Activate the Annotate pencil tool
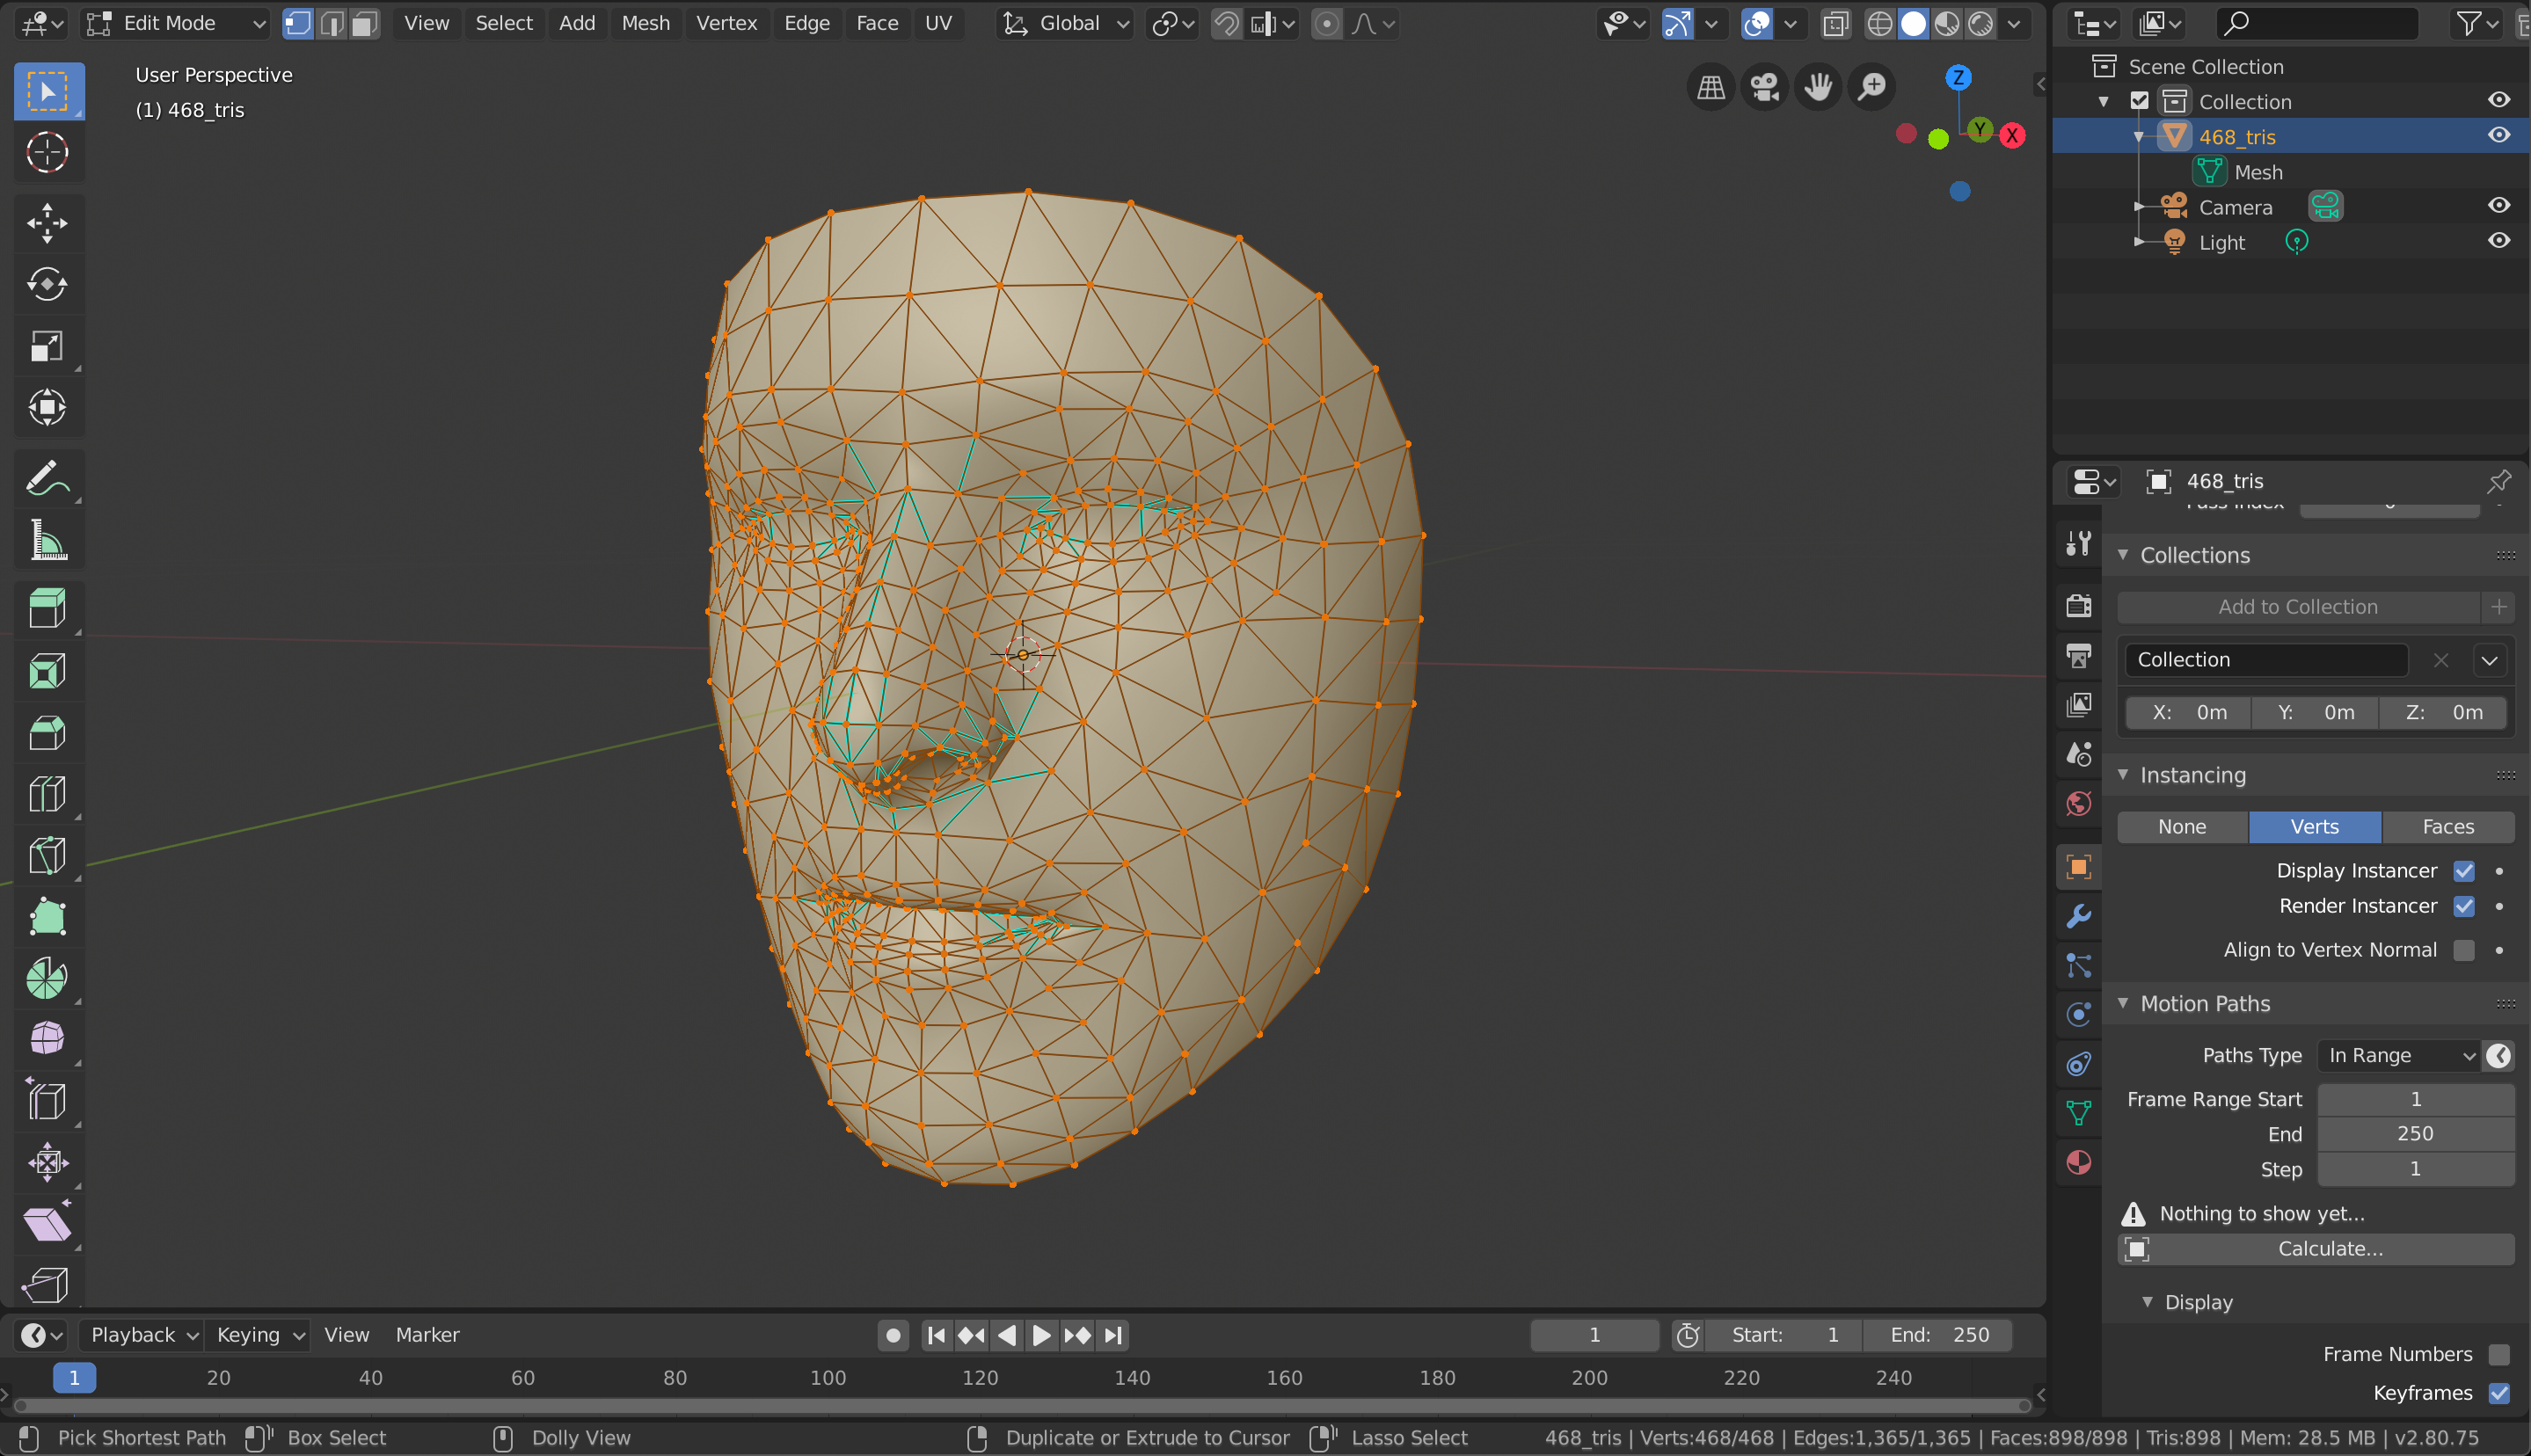Viewport: 2531px width, 1456px height. click(x=47, y=480)
